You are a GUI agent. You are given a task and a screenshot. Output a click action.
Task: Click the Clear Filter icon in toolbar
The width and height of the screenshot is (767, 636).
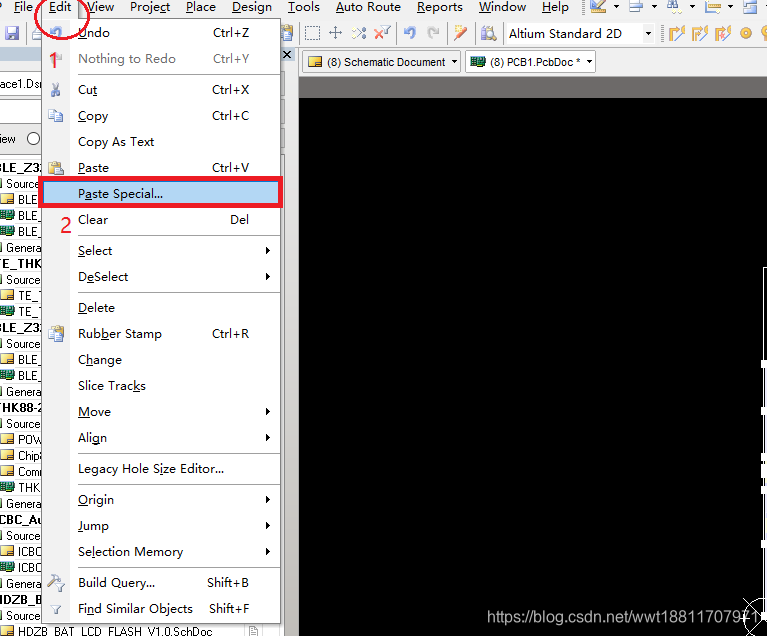click(382, 34)
